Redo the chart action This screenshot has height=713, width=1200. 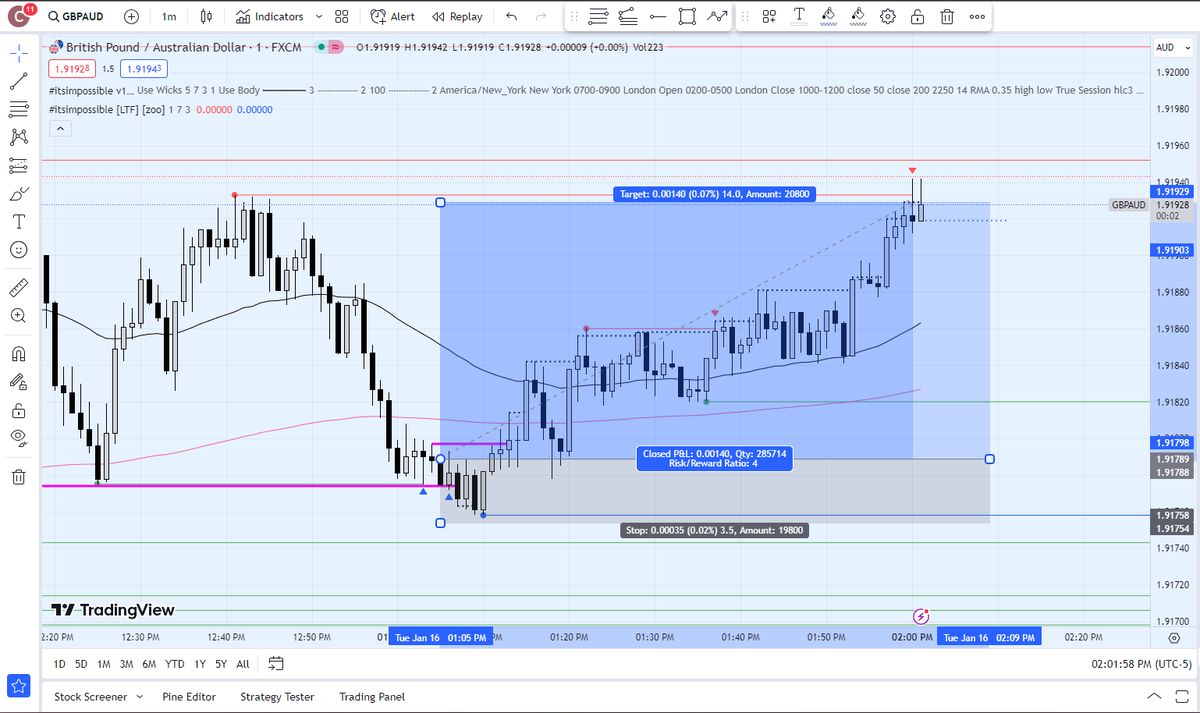click(x=541, y=17)
